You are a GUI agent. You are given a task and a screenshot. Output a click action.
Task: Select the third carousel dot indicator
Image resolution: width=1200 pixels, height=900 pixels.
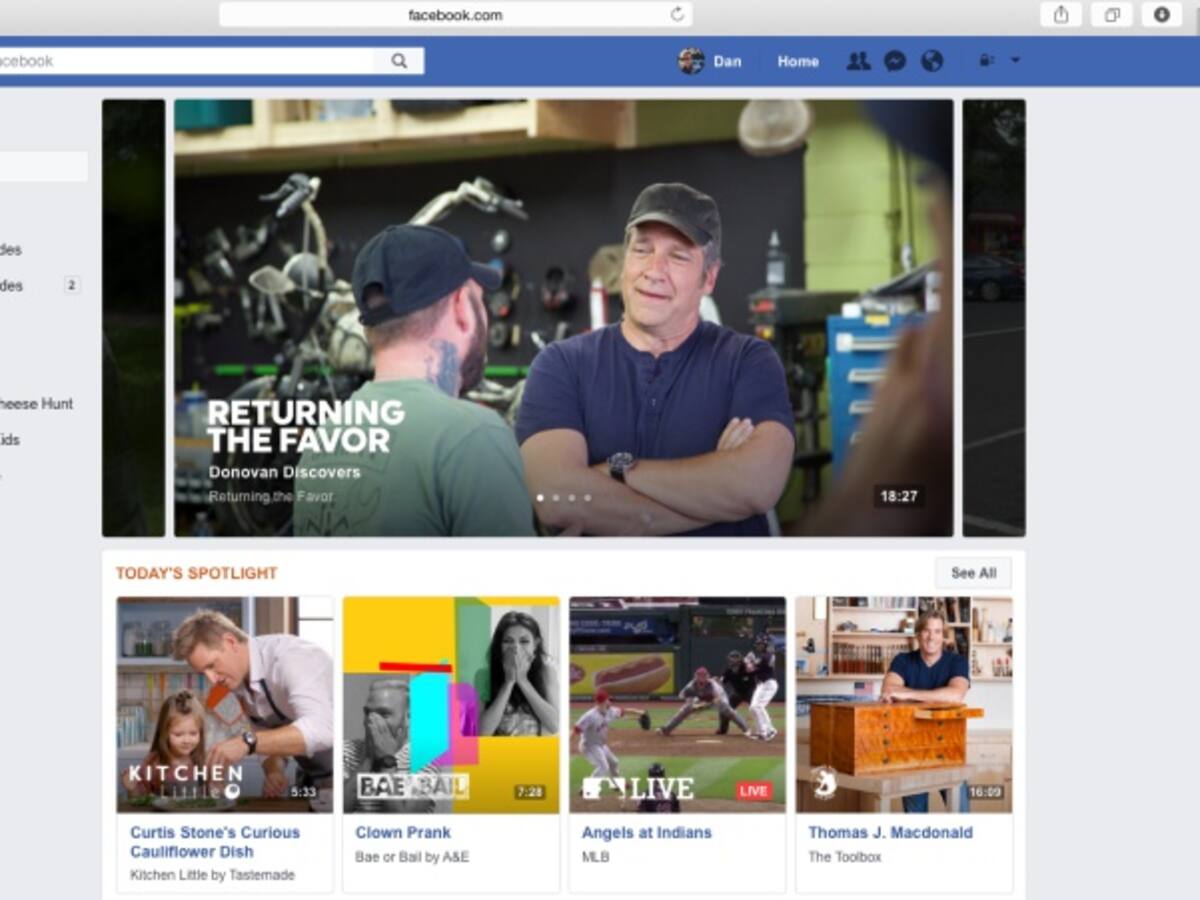pos(572,497)
